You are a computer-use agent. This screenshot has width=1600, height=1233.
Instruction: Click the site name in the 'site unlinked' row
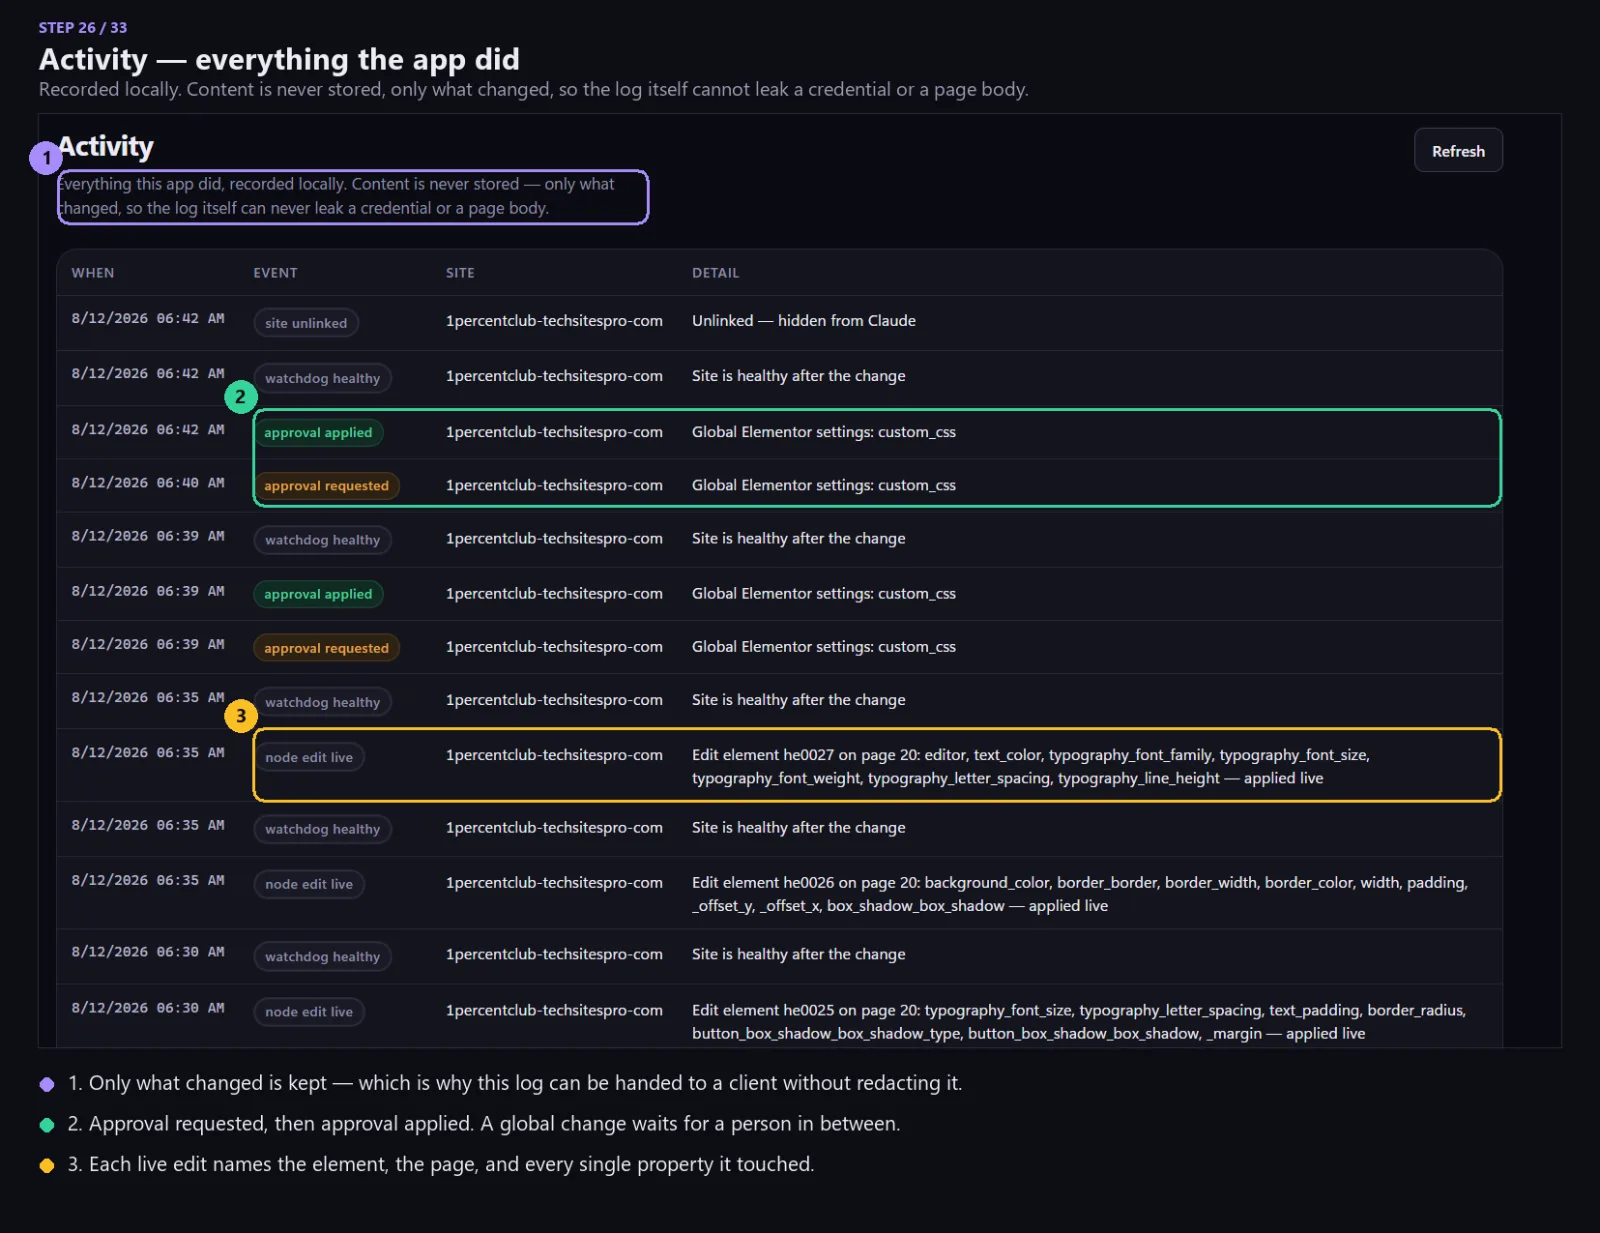[554, 321]
